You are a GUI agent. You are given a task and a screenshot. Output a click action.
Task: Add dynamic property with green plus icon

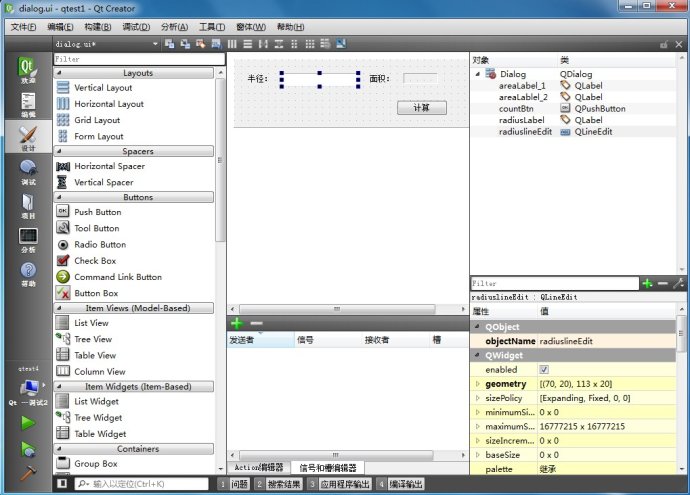(647, 283)
